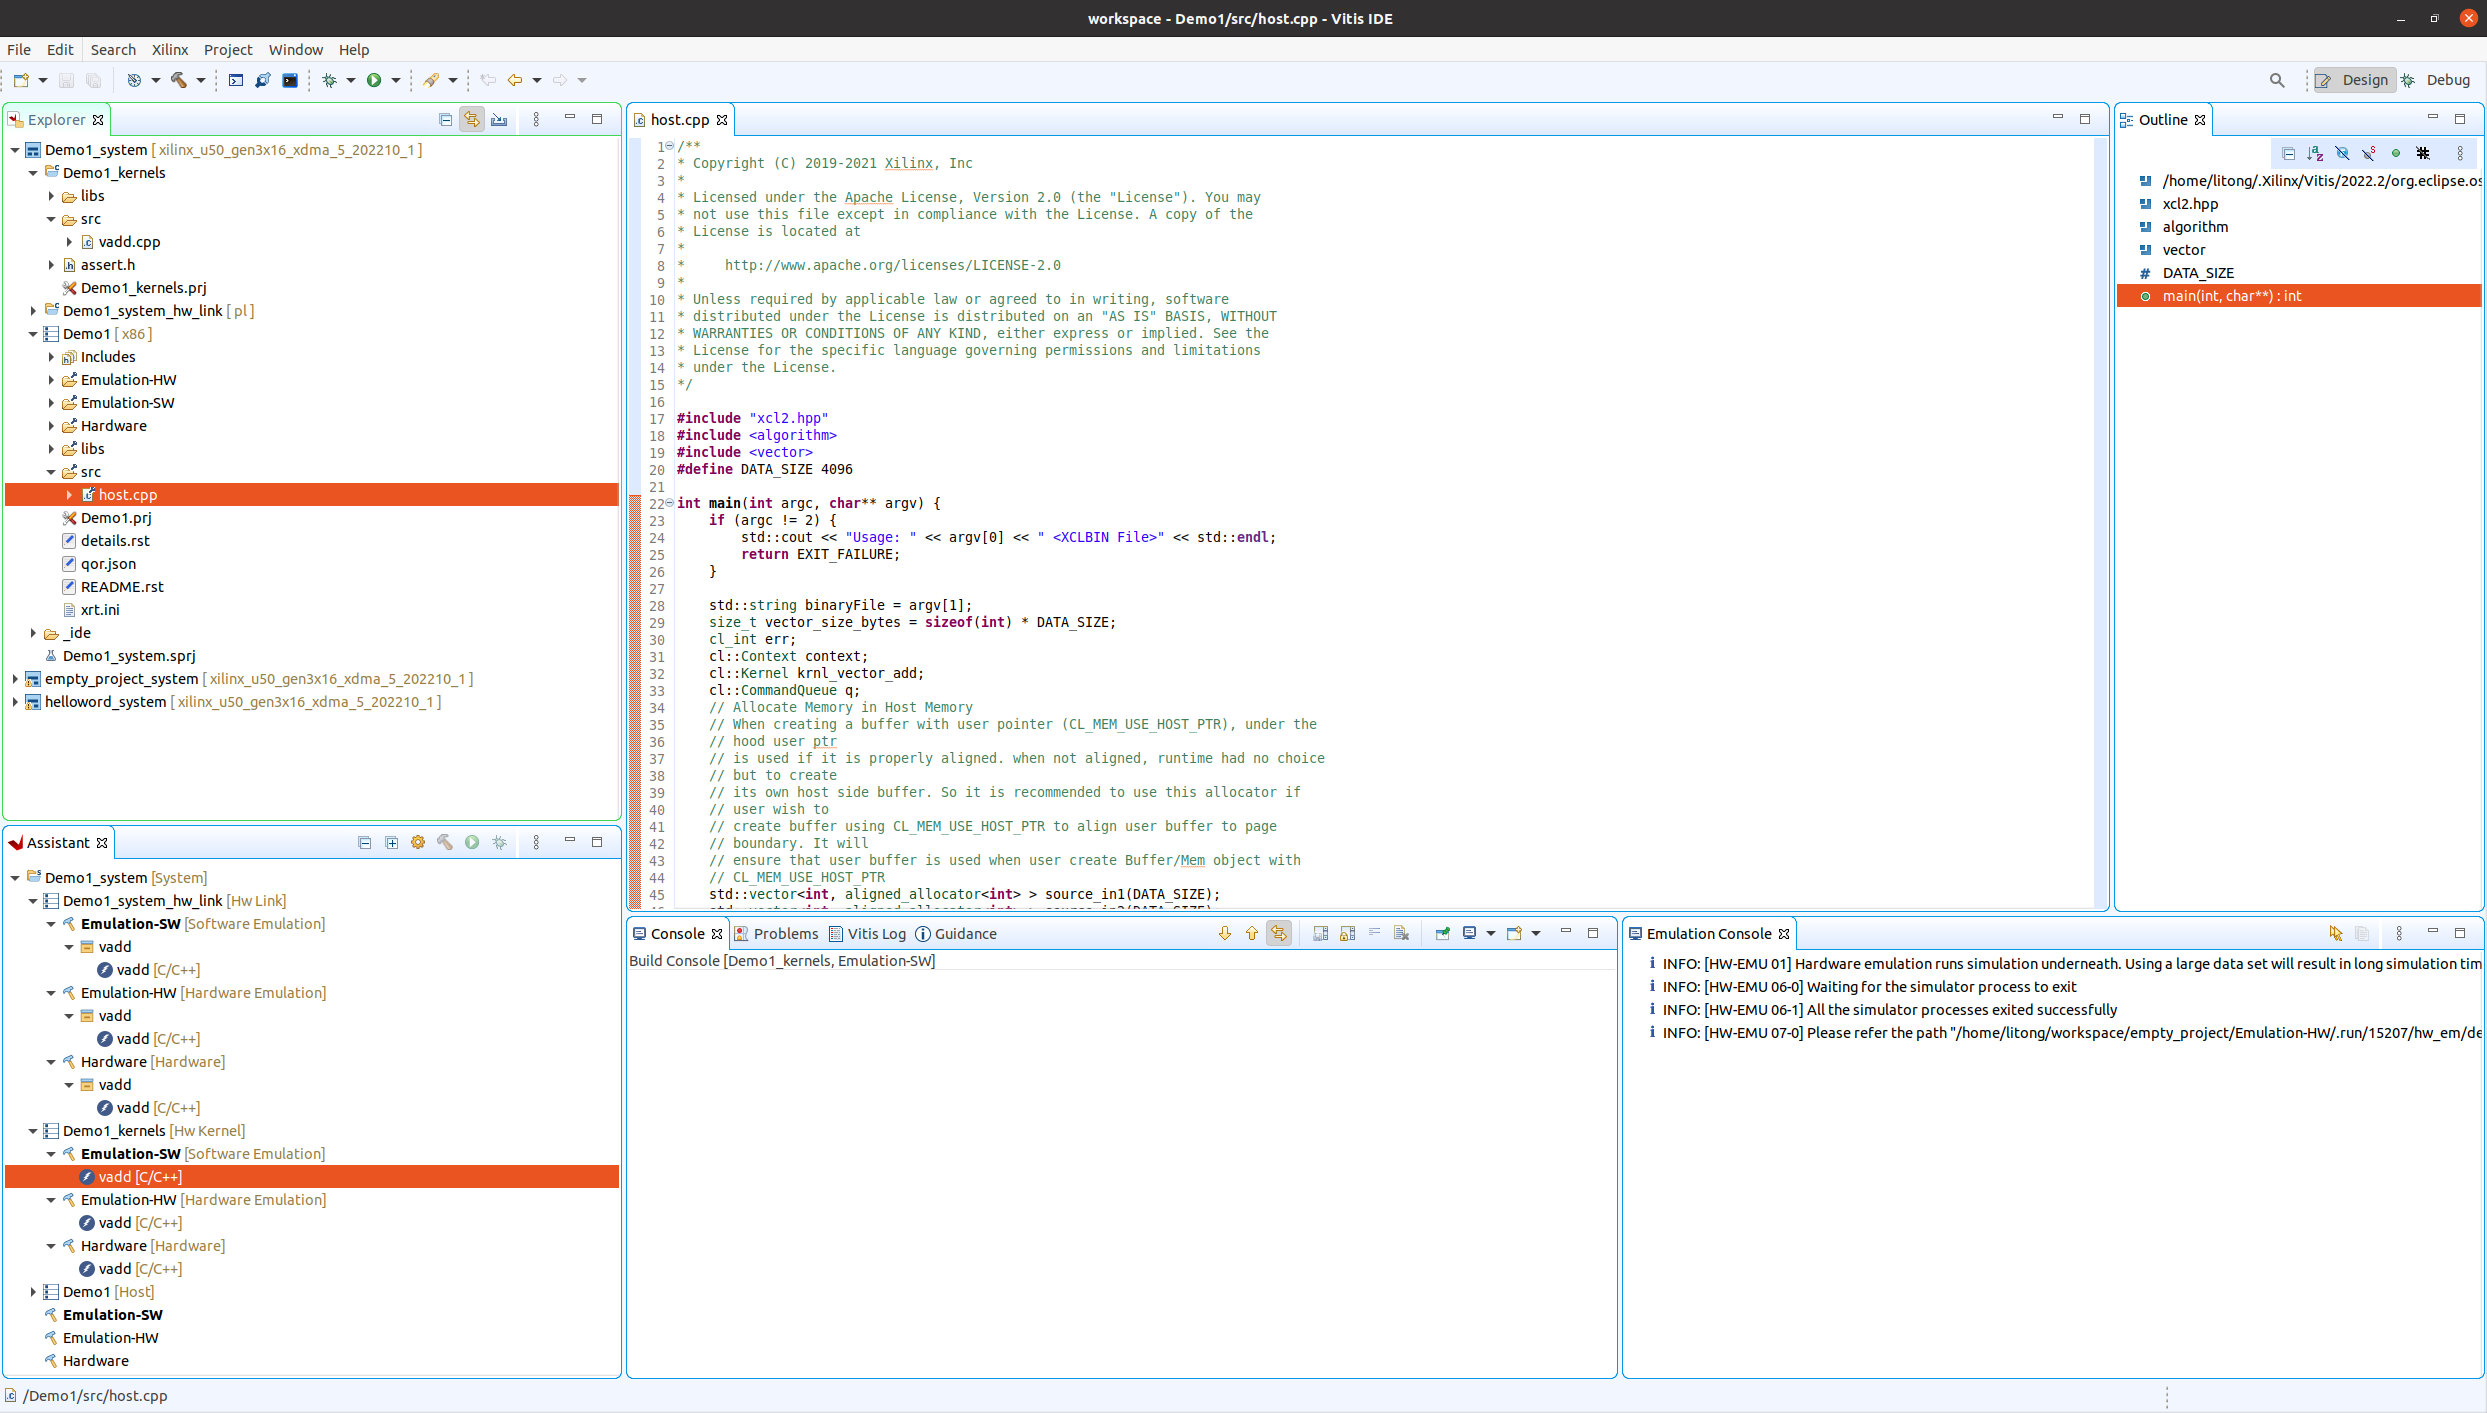This screenshot has width=2487, height=1413.
Task: Click the hammer Build icon in main toolbar
Action: click(179, 80)
